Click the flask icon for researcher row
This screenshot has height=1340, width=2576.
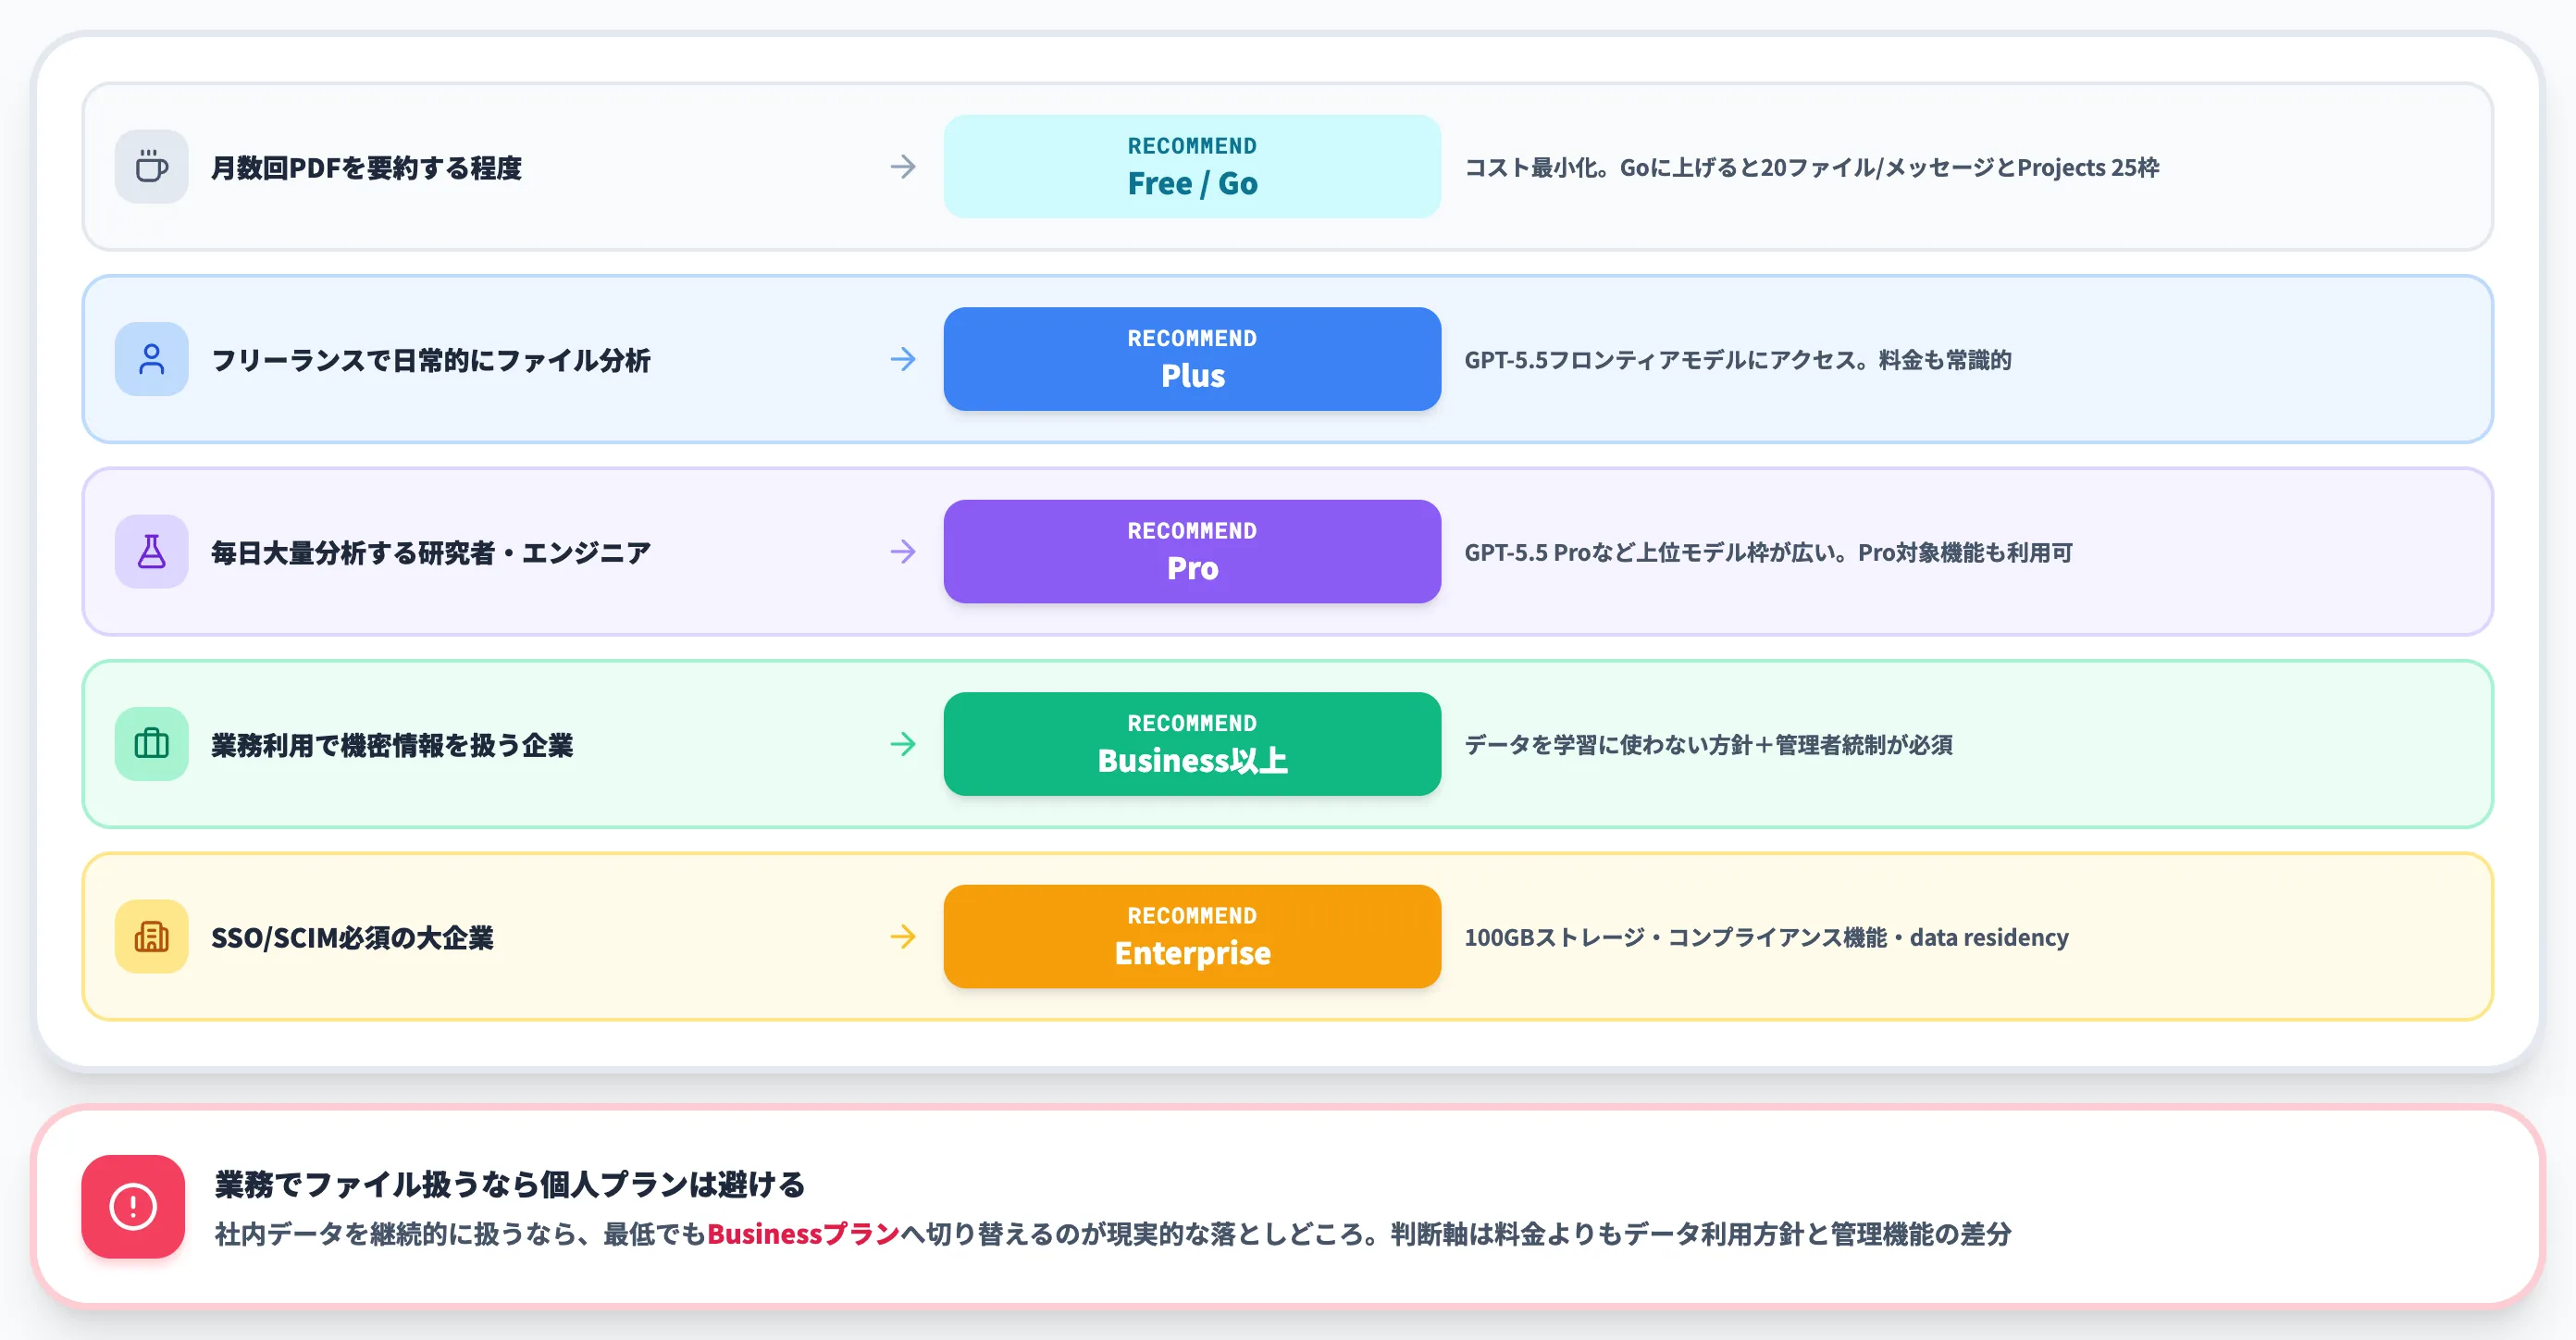(x=151, y=551)
